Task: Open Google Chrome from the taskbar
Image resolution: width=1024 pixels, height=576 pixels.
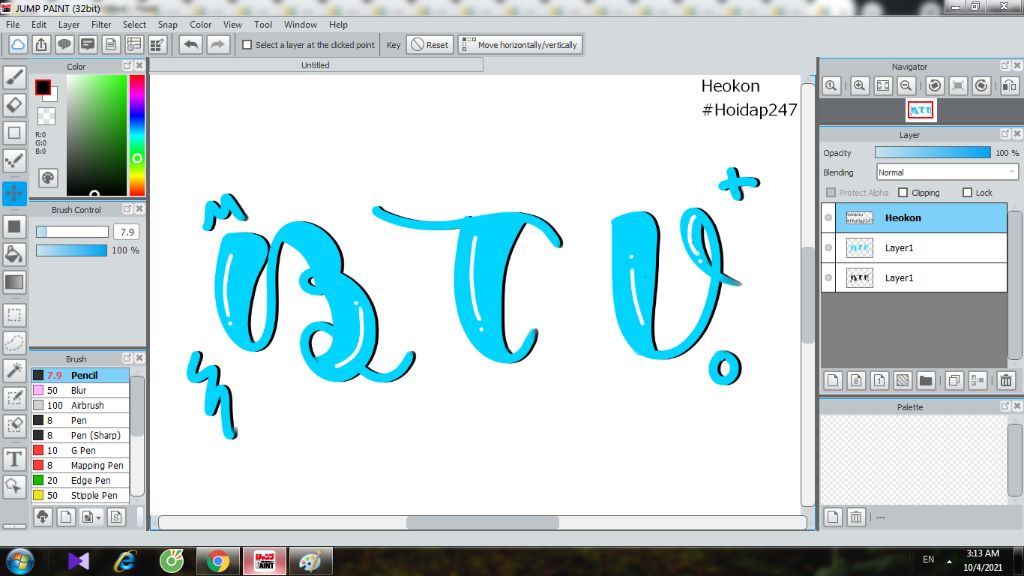Action: (x=218, y=561)
